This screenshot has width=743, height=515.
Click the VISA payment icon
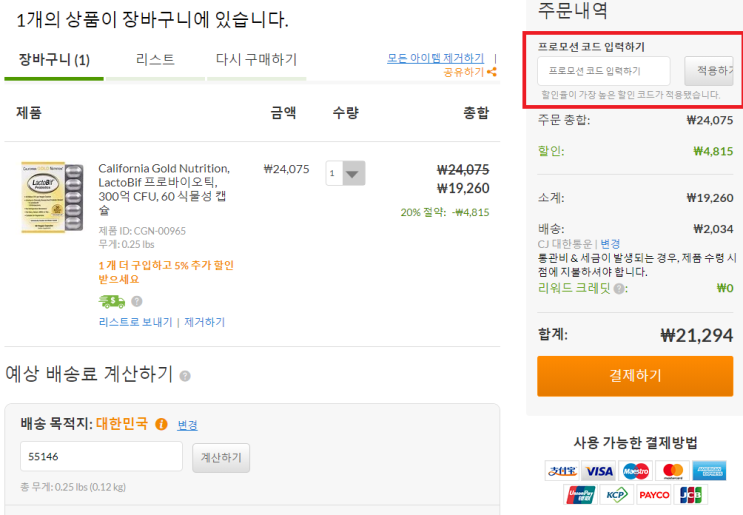[x=599, y=471]
